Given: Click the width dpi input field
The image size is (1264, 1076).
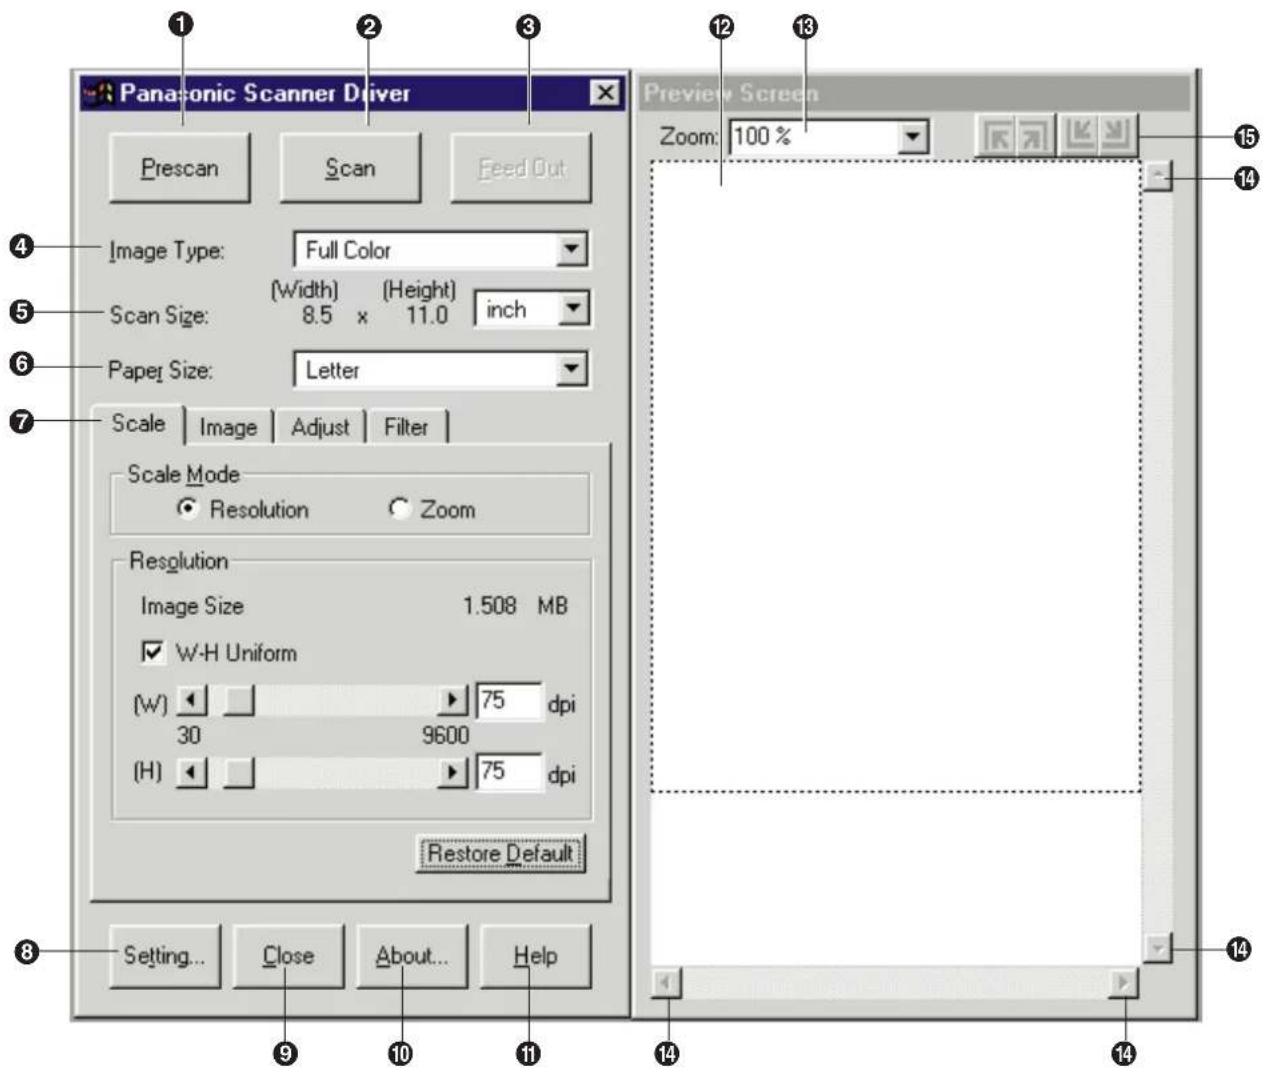Looking at the screenshot, I should click(x=509, y=701).
